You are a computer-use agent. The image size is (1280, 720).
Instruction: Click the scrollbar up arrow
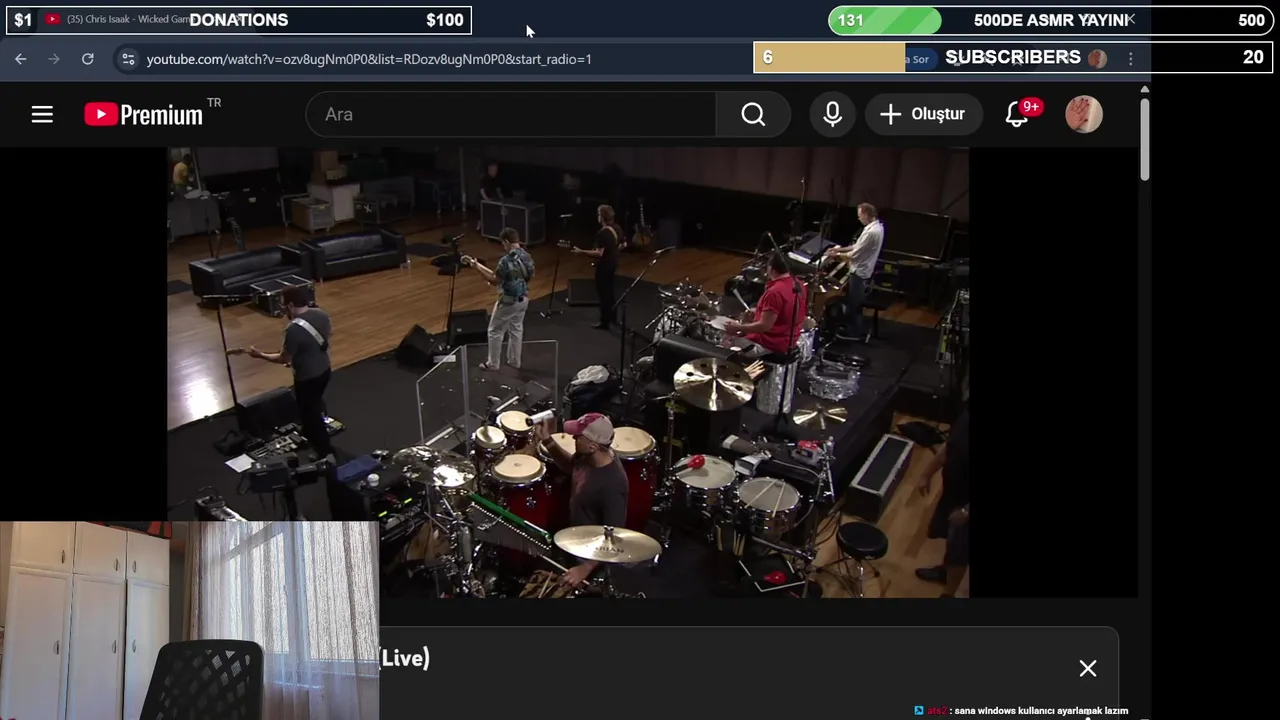point(1144,89)
